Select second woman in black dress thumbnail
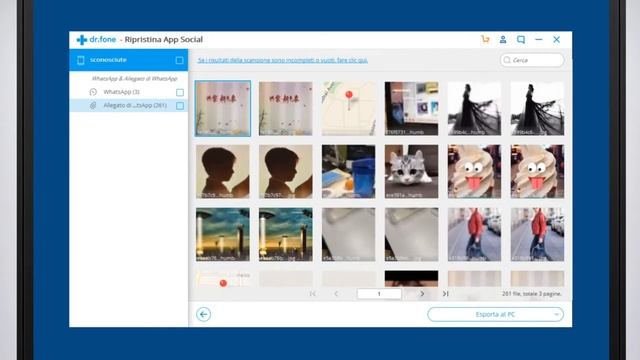 (x=537, y=108)
